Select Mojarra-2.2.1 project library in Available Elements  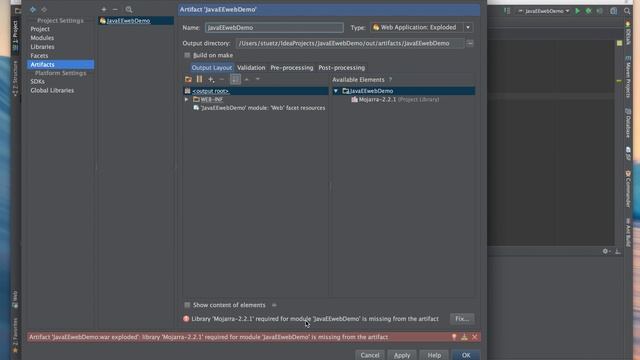tap(395, 99)
